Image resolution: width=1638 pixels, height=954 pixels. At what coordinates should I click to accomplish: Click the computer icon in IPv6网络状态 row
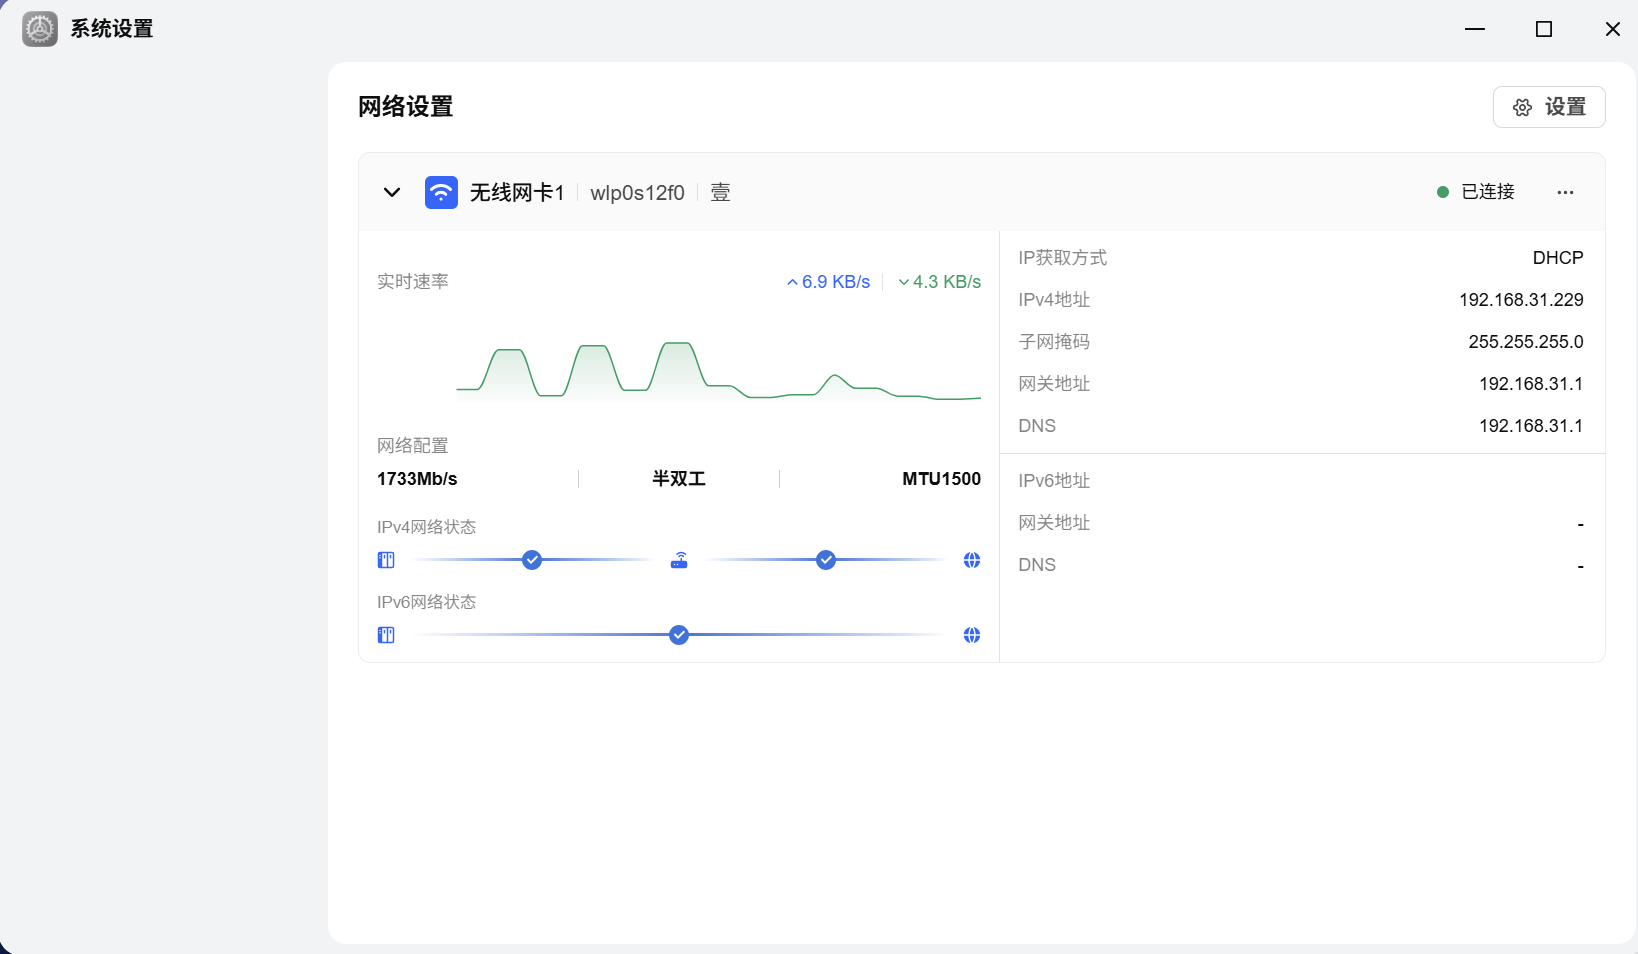pos(386,634)
